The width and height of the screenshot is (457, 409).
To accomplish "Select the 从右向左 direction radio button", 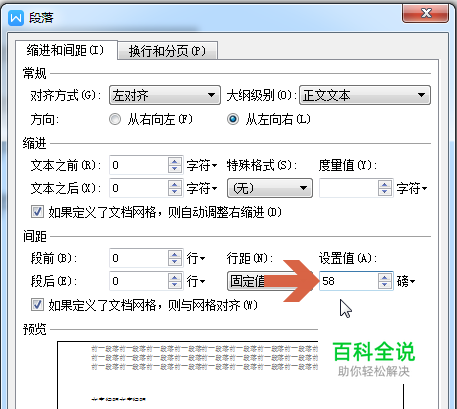I will click(x=115, y=119).
